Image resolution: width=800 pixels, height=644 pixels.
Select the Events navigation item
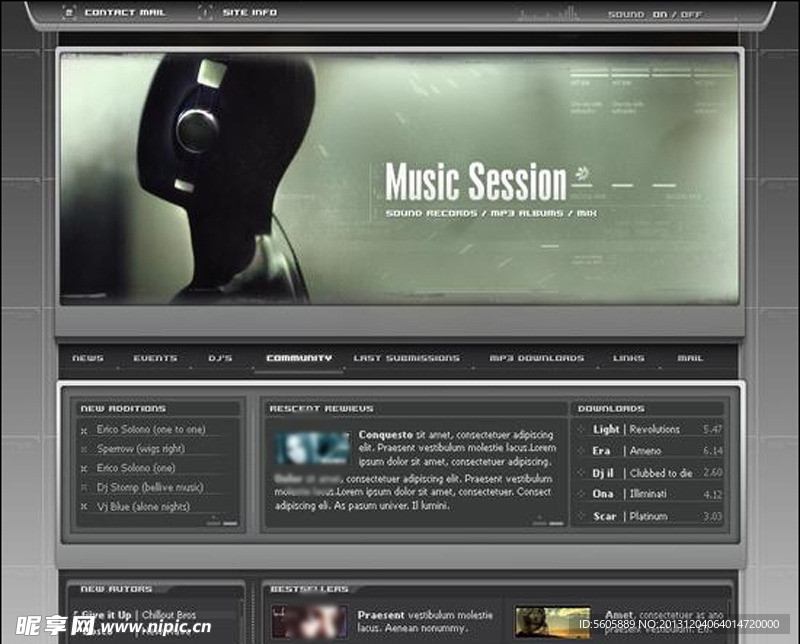pyautogui.click(x=155, y=358)
